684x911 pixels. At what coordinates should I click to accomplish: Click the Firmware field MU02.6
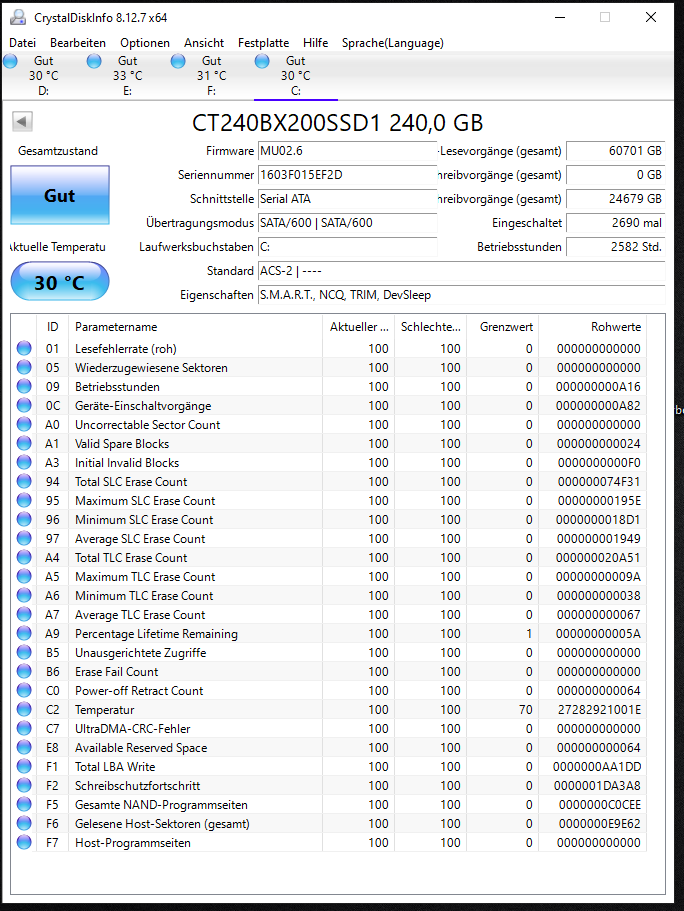[x=347, y=151]
